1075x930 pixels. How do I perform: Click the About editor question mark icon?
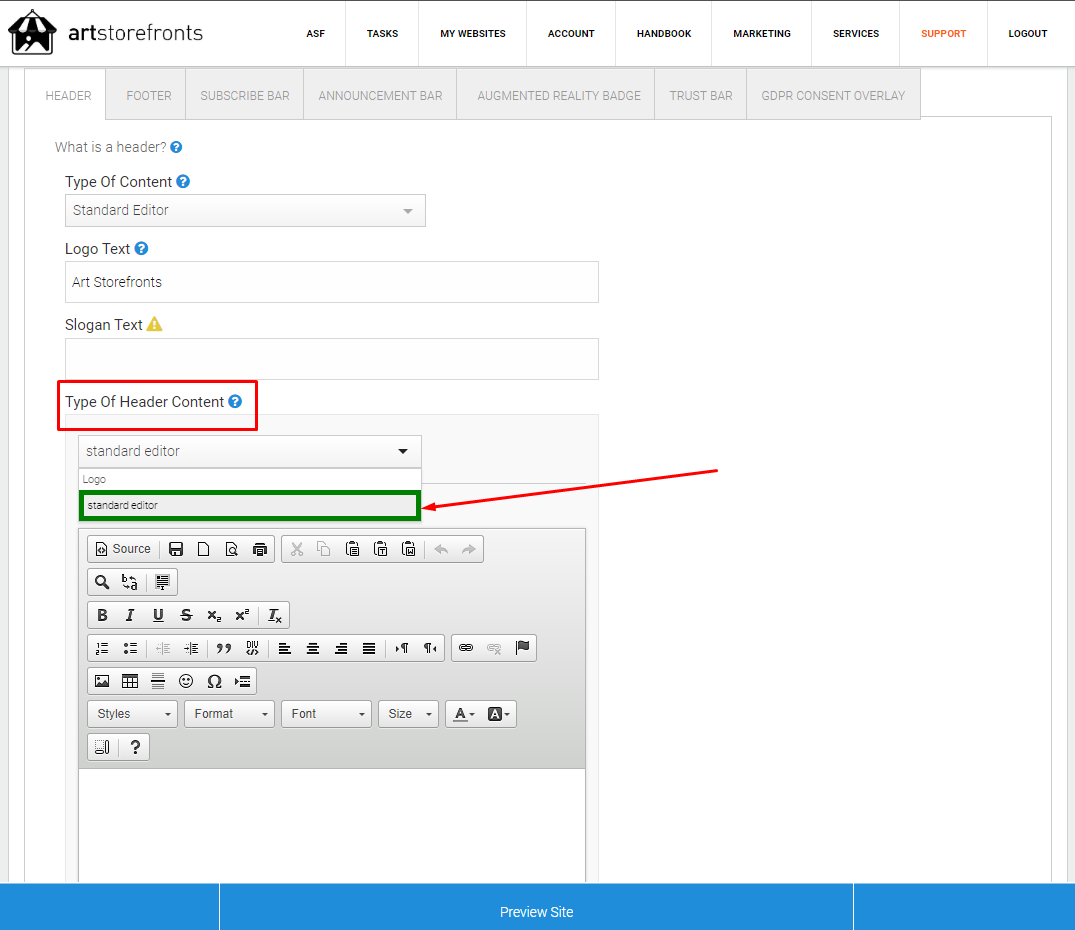(x=135, y=747)
